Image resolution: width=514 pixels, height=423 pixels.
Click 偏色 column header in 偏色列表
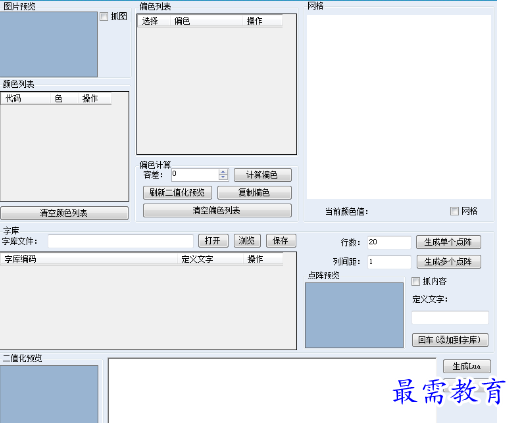(x=206, y=21)
